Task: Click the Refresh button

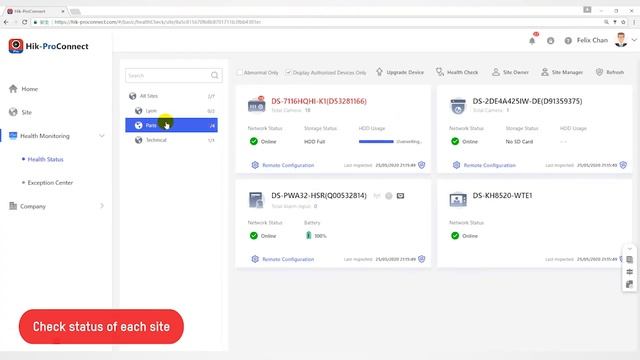Action: pyautogui.click(x=610, y=72)
